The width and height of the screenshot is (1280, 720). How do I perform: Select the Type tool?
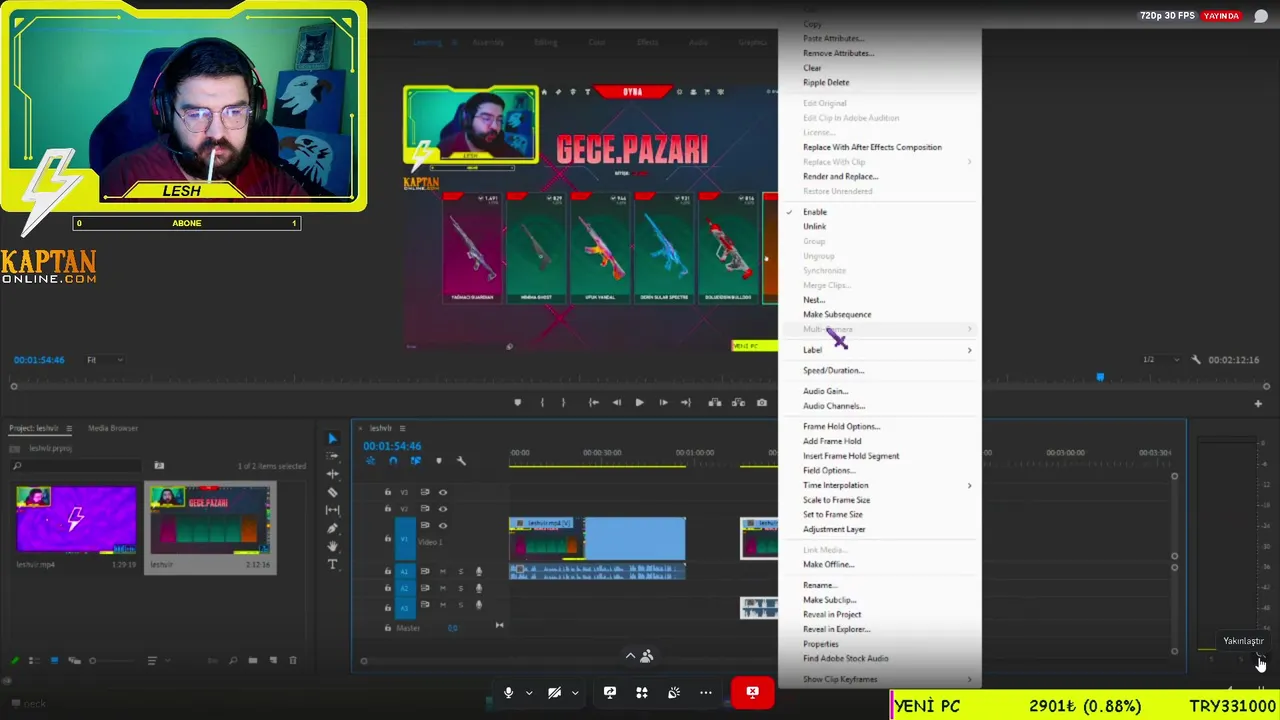click(333, 564)
